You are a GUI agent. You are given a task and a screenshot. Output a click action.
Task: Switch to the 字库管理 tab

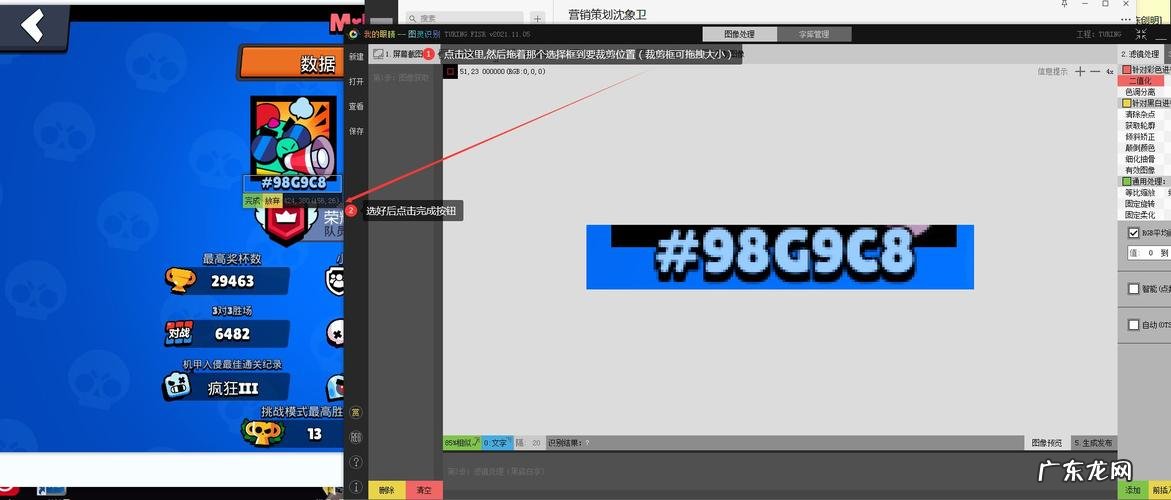814,34
